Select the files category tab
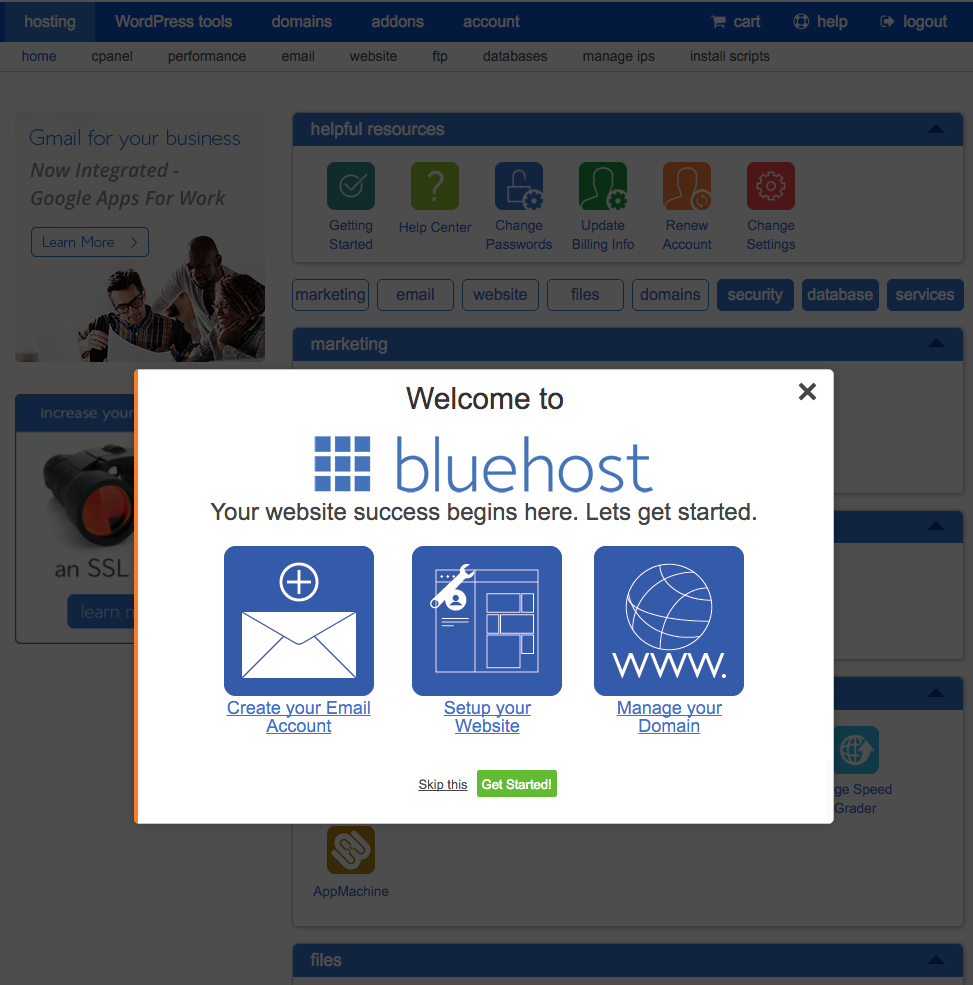 (585, 295)
